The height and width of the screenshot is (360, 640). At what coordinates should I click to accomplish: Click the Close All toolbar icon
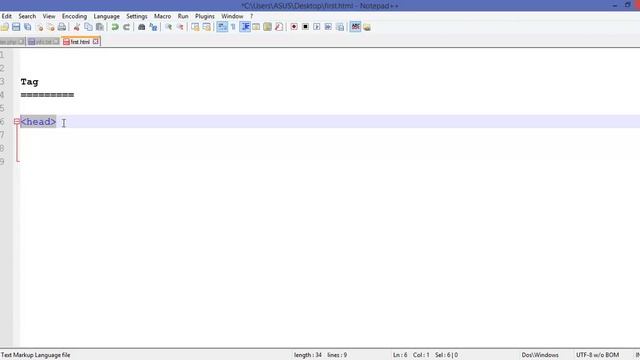click(x=51, y=27)
